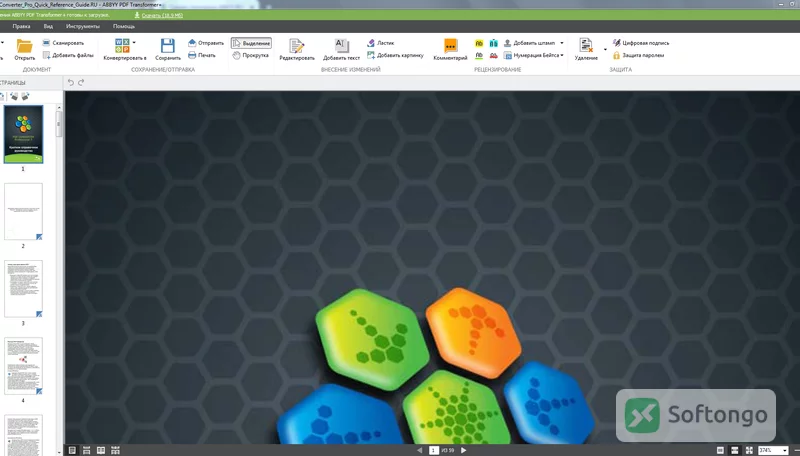Viewport: 800px width, 456px height.
Task: Click the Скачать (18.9 МБ) update link
Action: [x=162, y=15]
